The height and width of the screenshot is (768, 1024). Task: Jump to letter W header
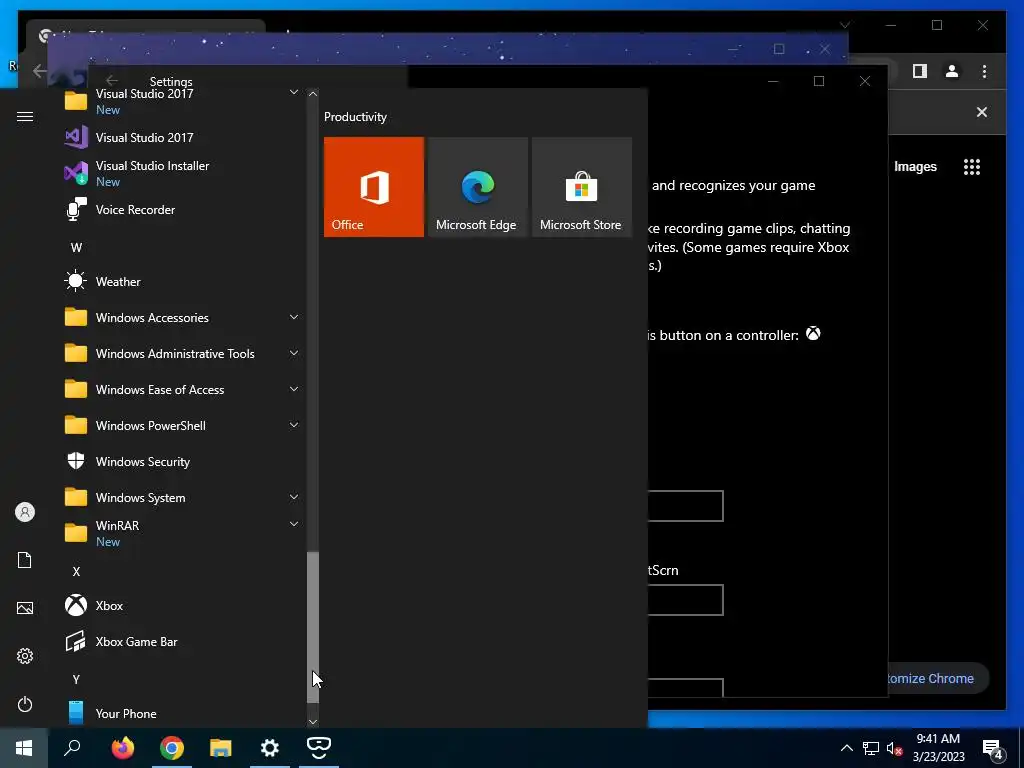[x=76, y=248]
